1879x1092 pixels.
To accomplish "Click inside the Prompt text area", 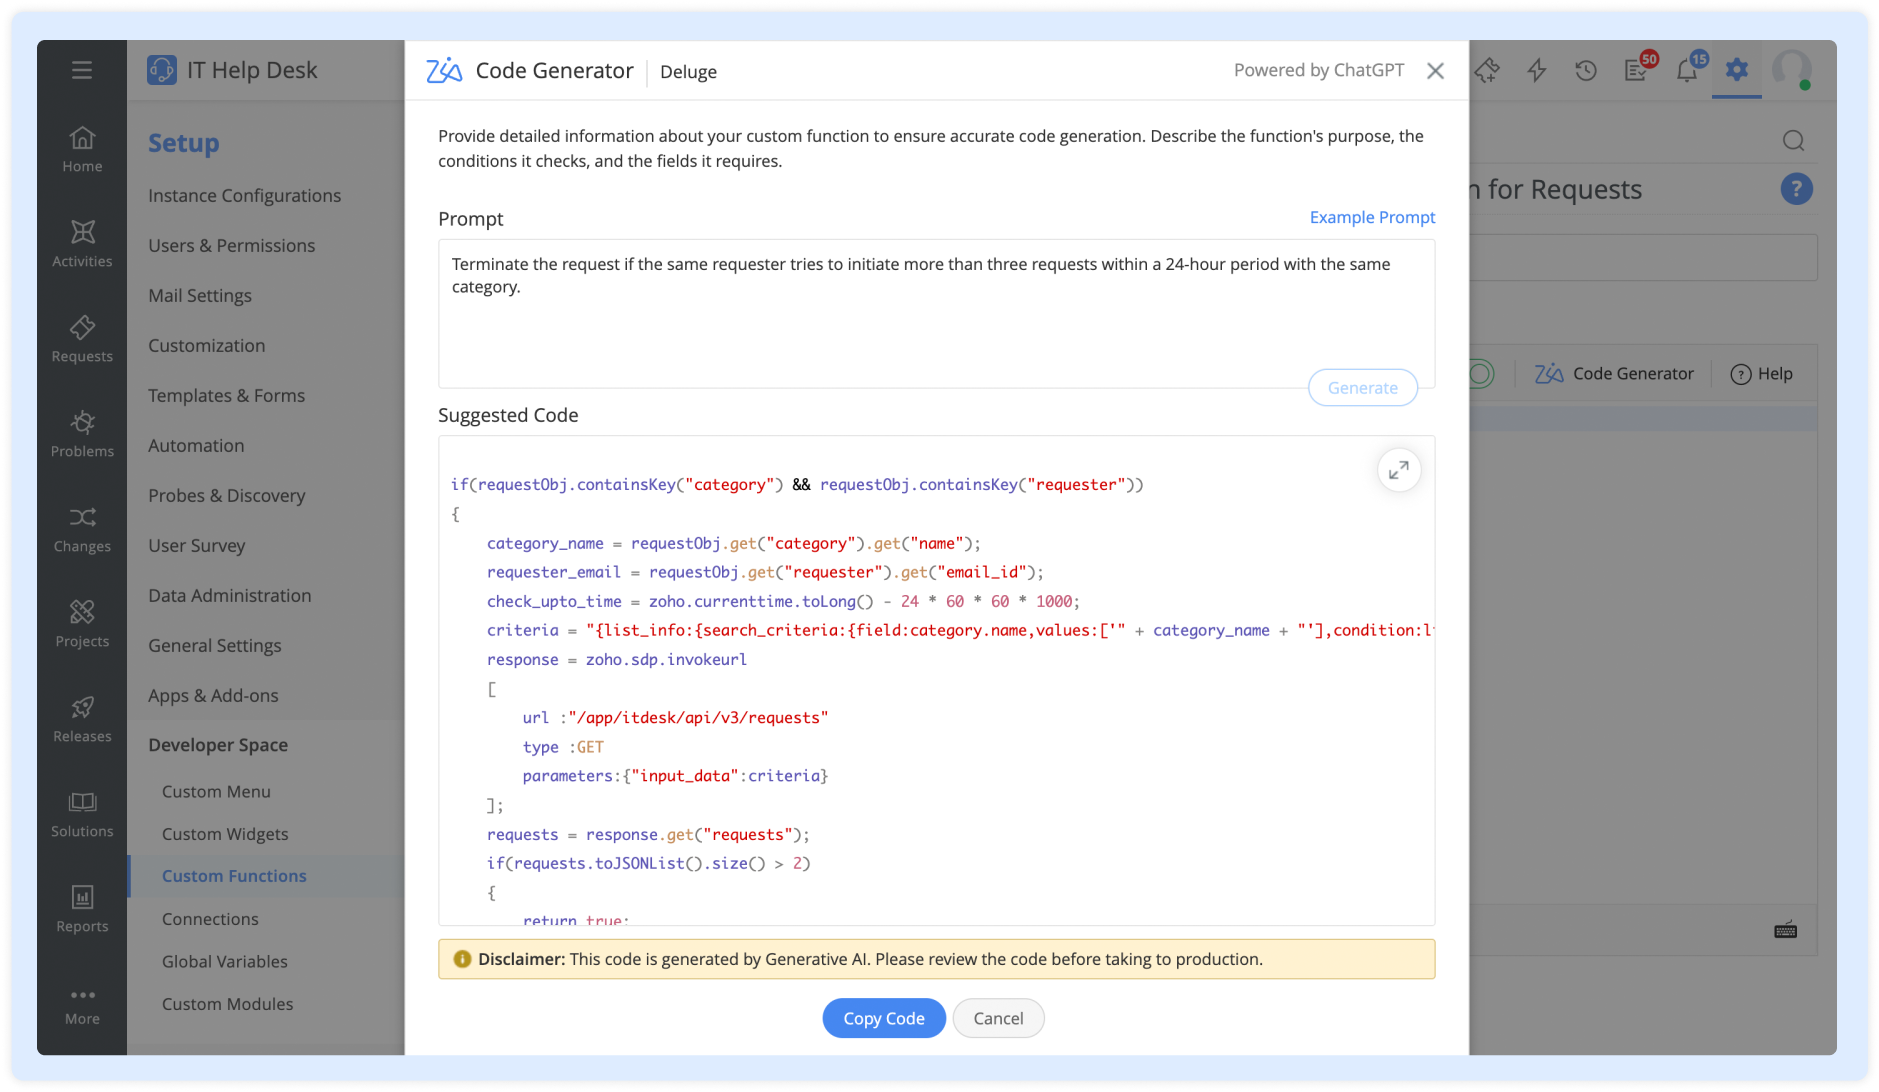I will 934,313.
